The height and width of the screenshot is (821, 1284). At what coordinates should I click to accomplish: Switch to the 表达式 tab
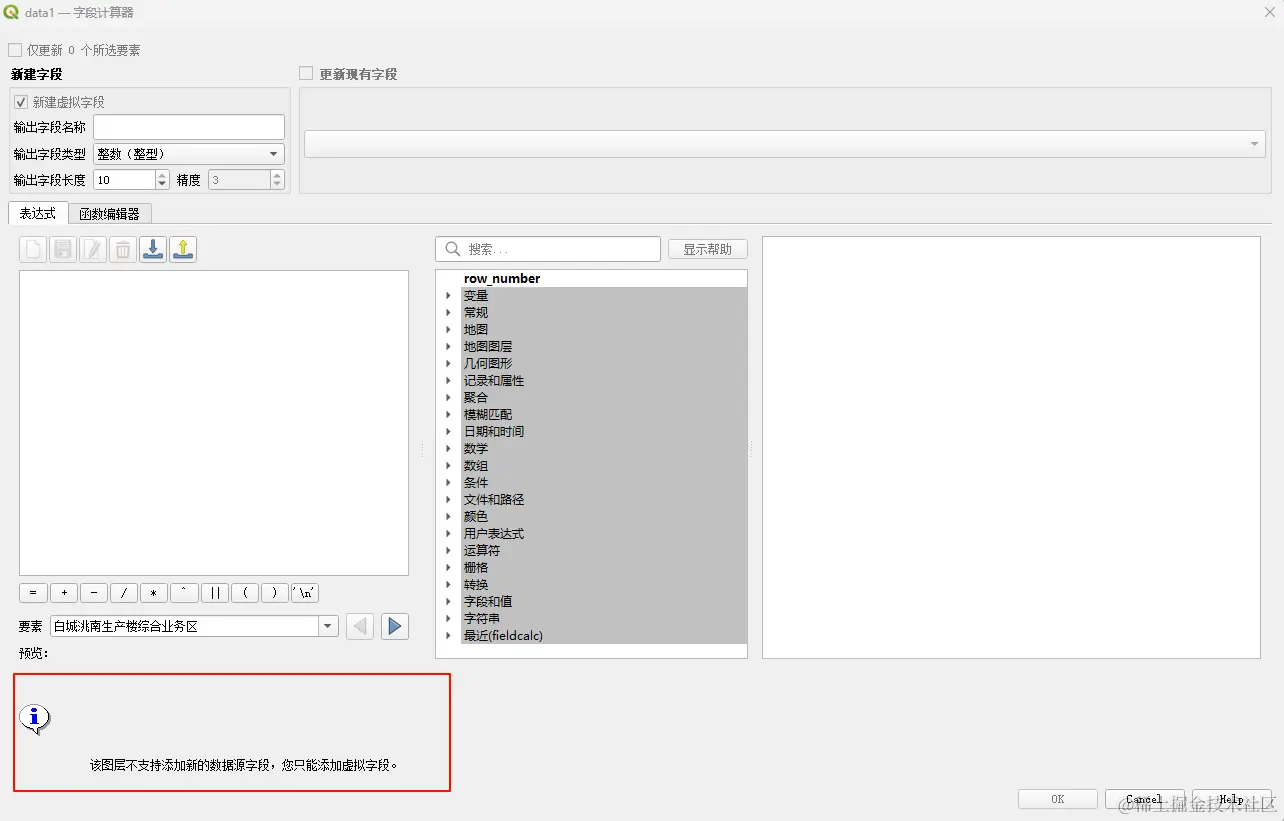click(38, 213)
